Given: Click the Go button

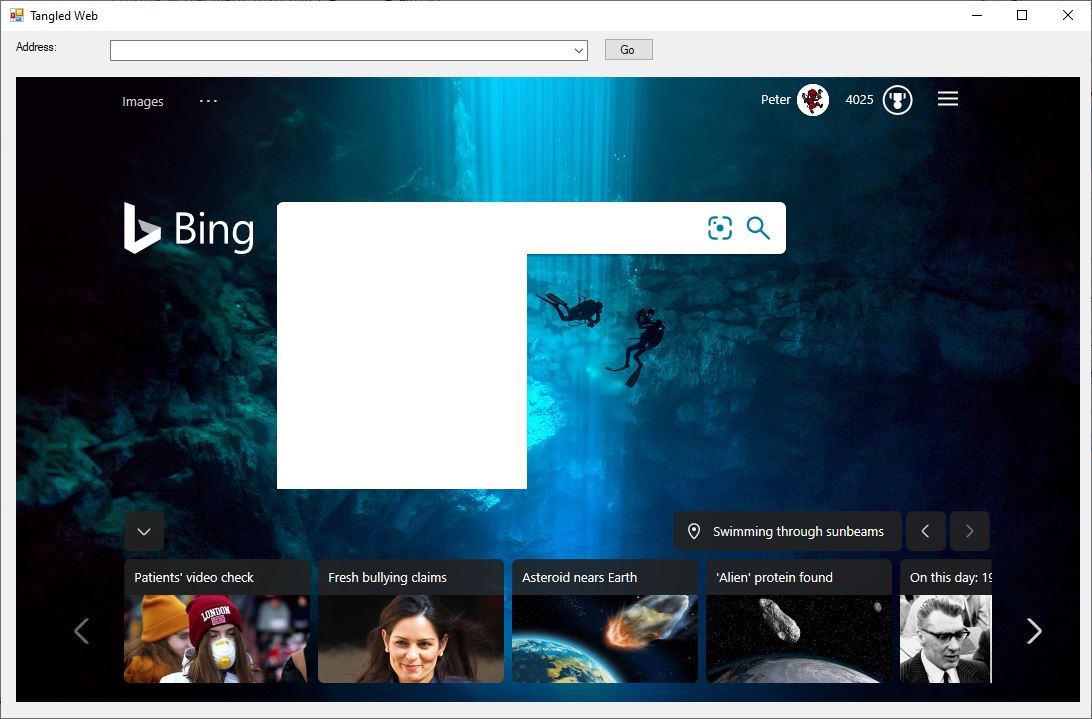Looking at the screenshot, I should (x=628, y=49).
